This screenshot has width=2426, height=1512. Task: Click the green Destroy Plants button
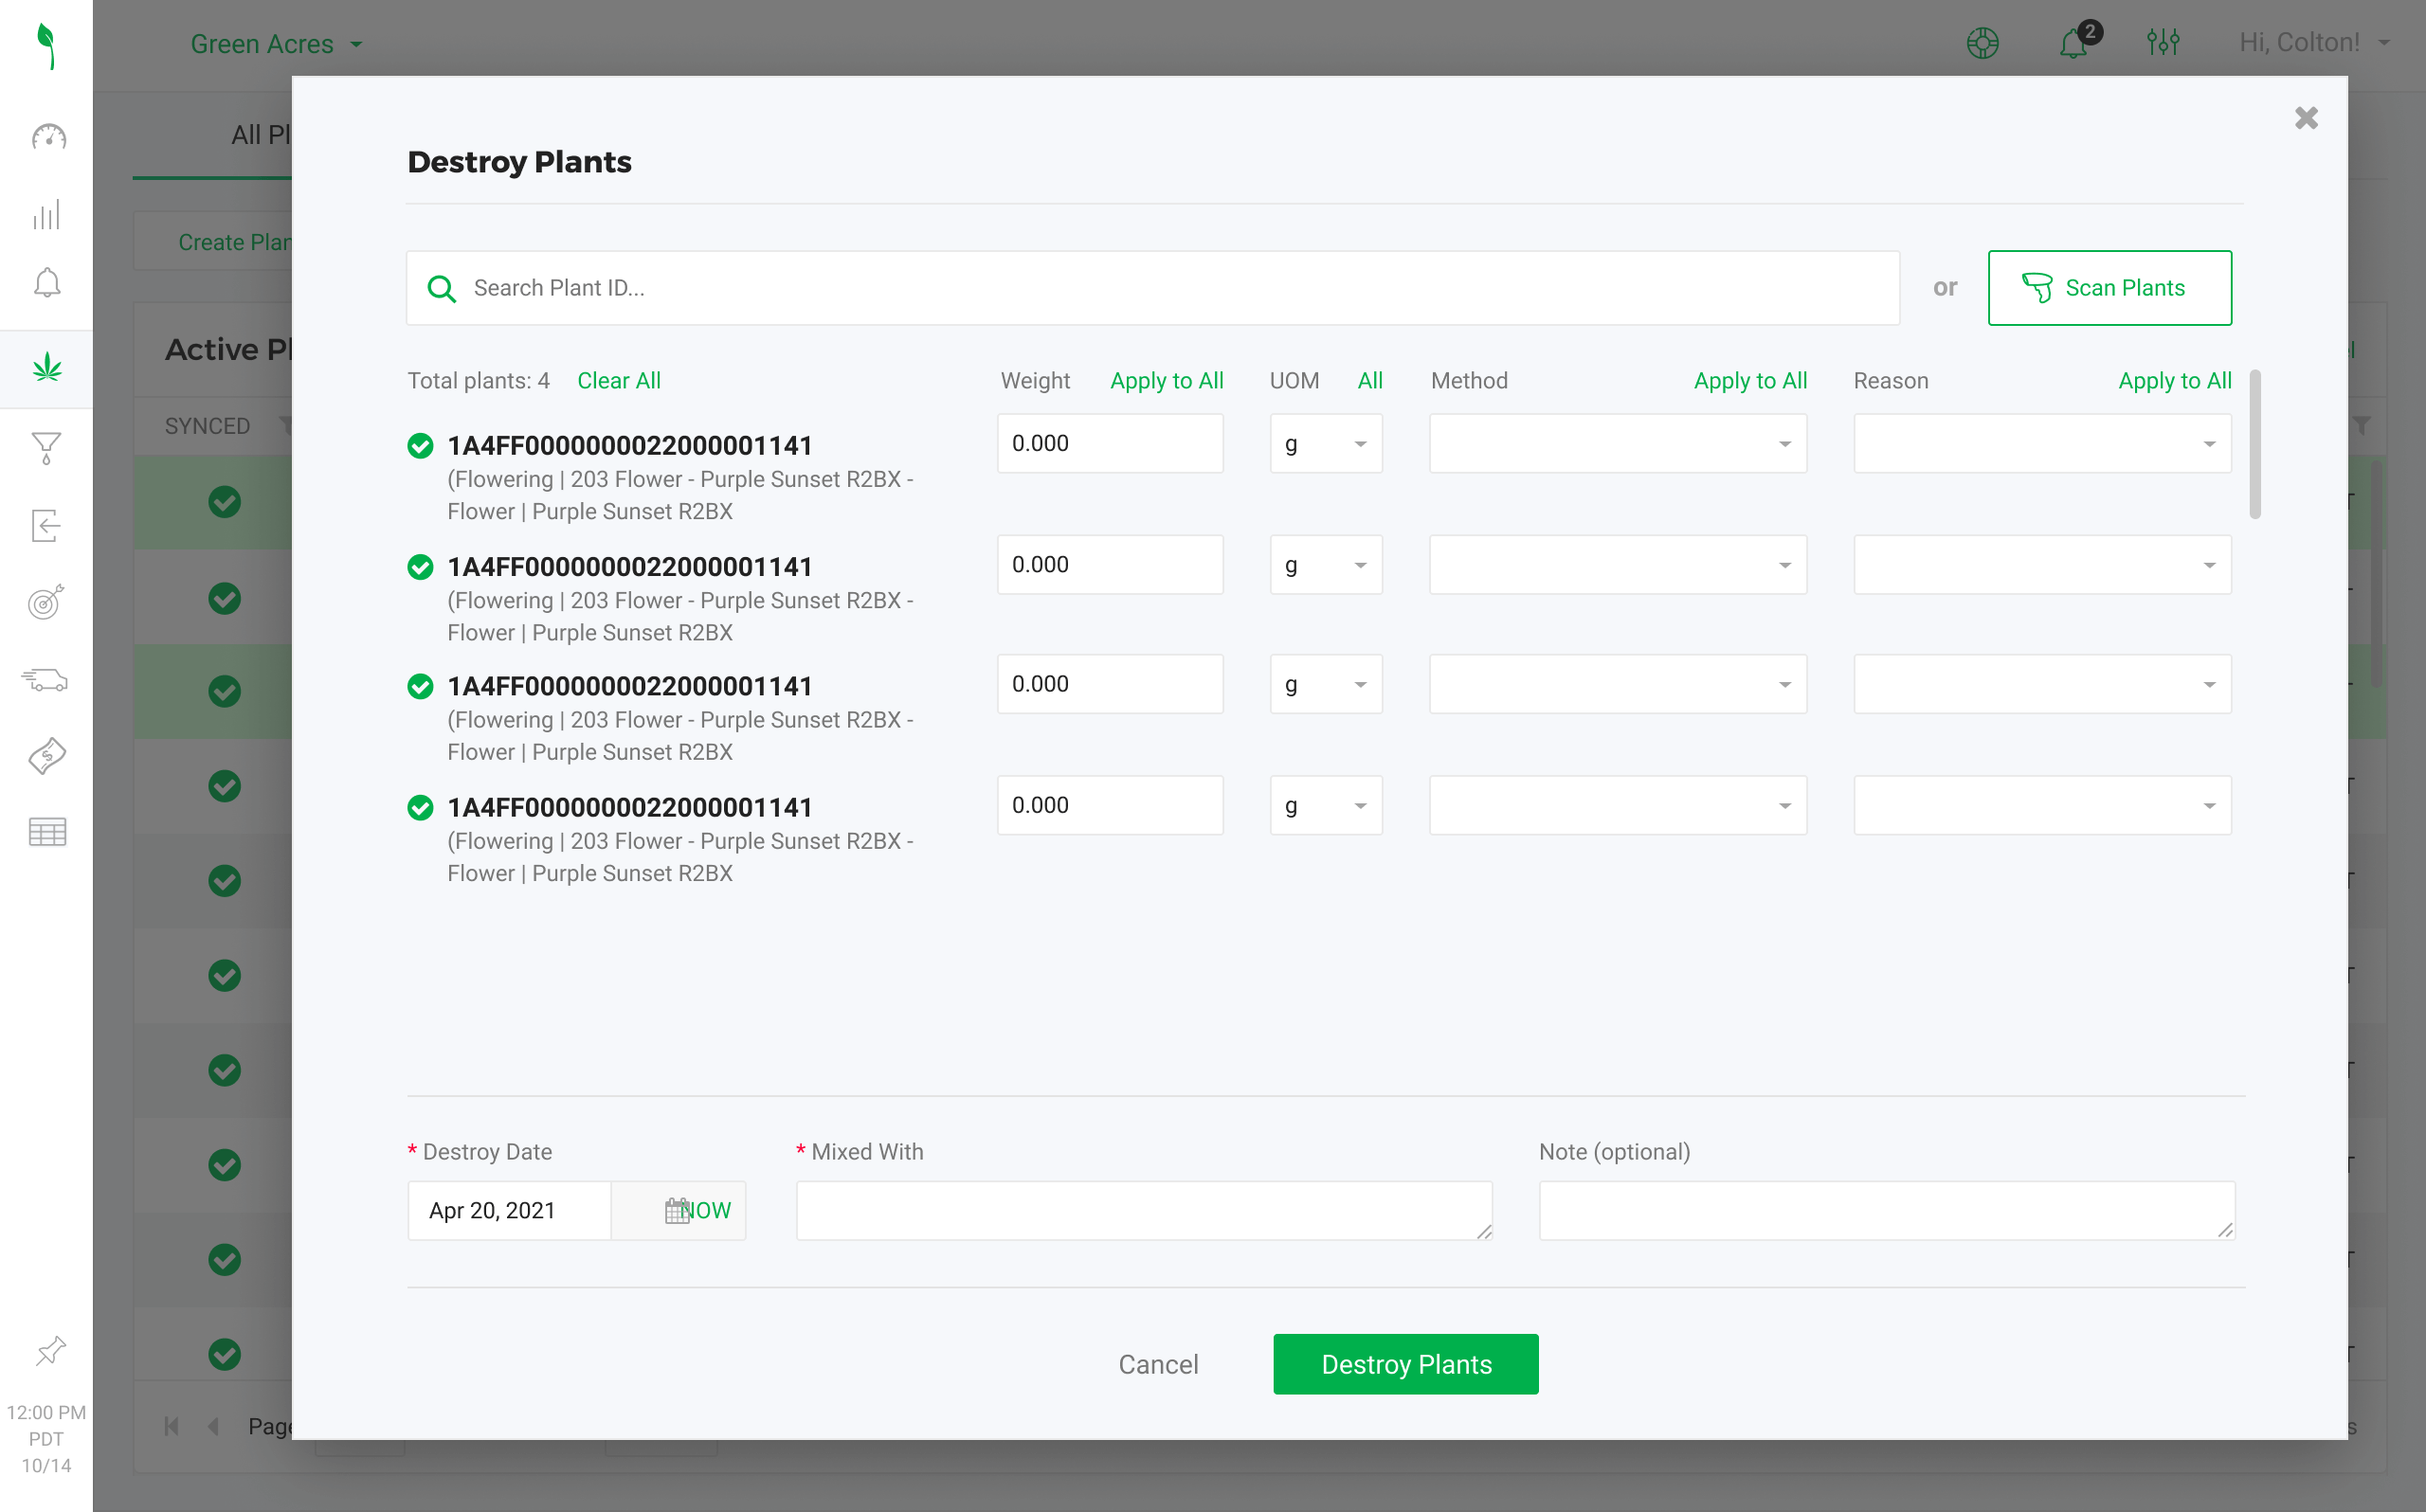click(1405, 1364)
